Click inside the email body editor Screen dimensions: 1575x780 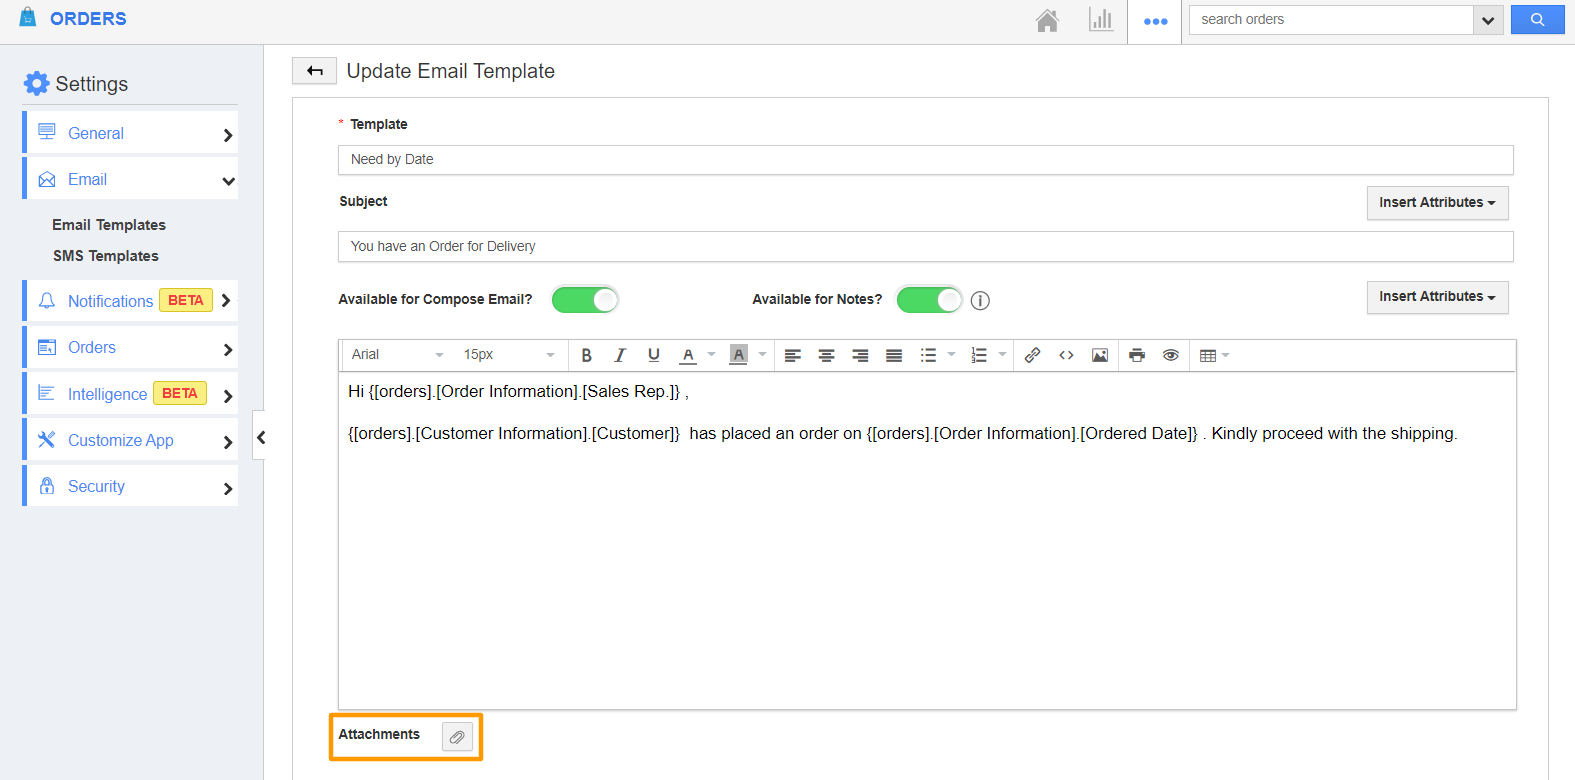point(927,540)
